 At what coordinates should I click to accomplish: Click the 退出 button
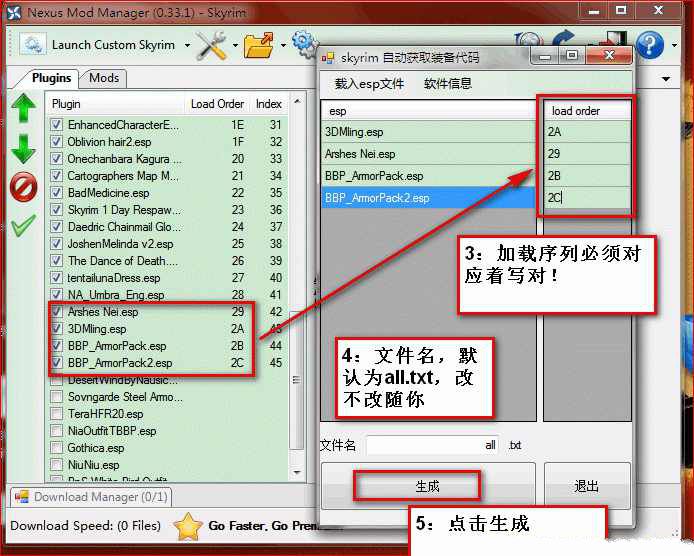[587, 486]
